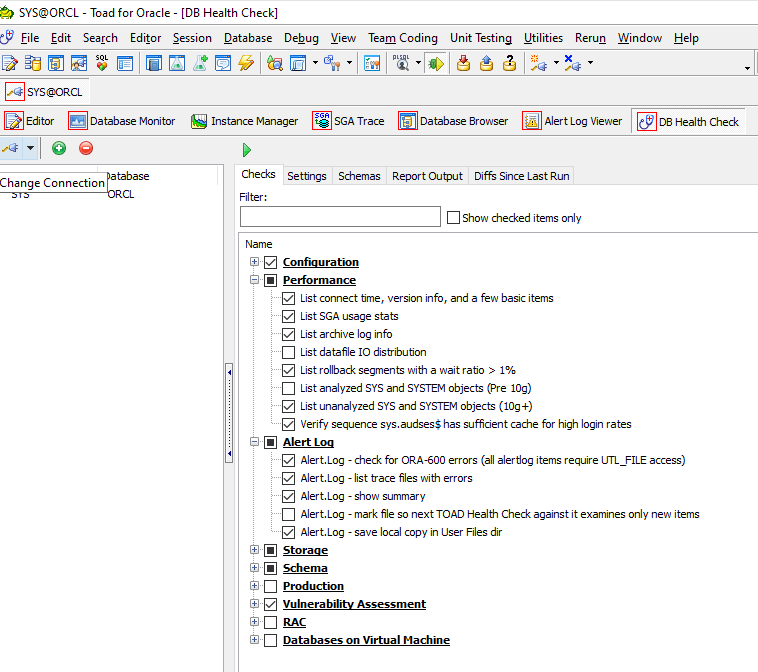This screenshot has width=758, height=672.
Task: Expand the Storage tree node
Action: click(x=254, y=550)
